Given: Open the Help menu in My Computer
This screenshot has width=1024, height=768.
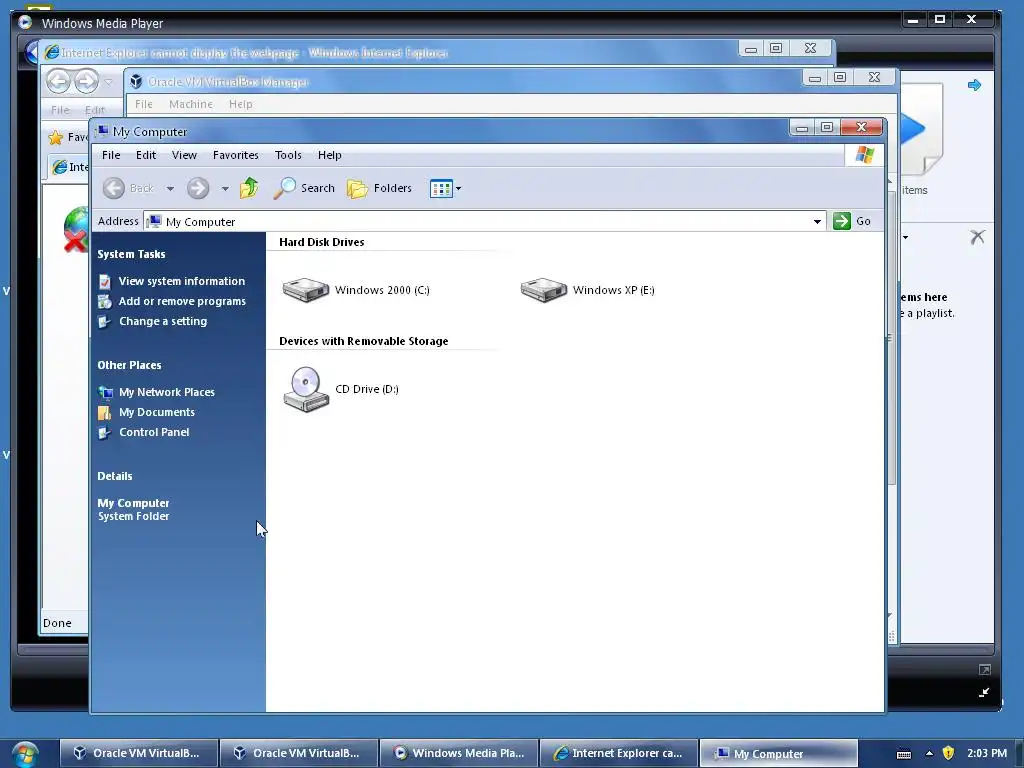Looking at the screenshot, I should pos(330,155).
